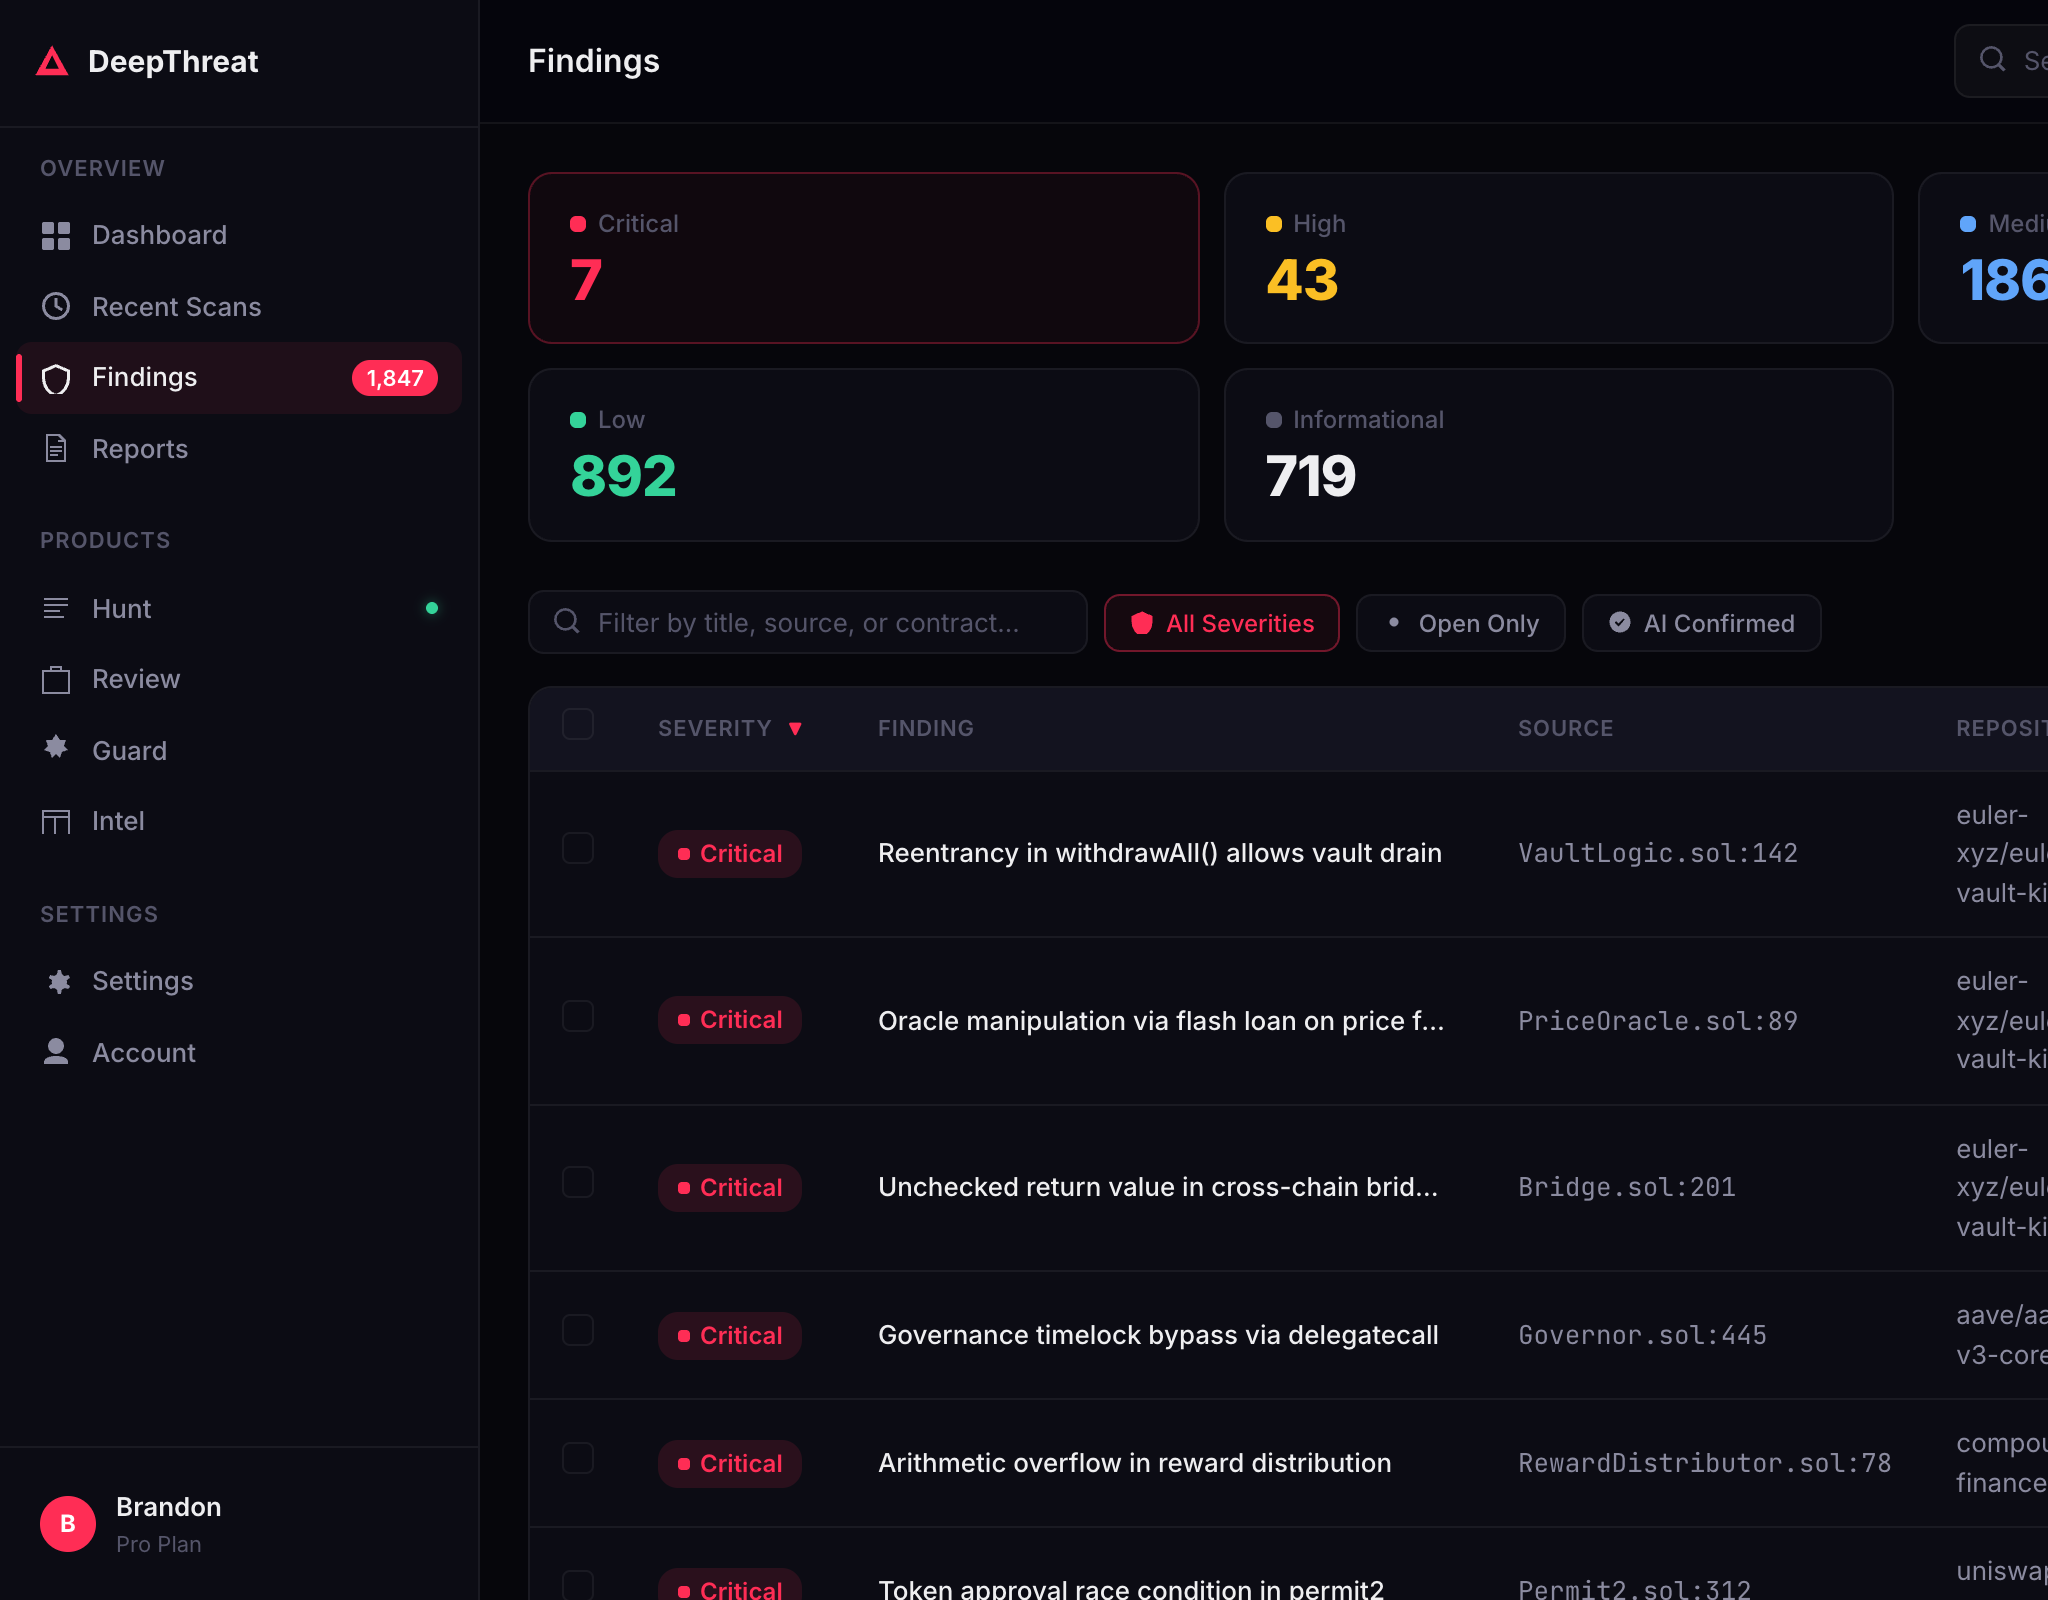Click the Review clipboard icon
Screen dimensions: 2048x1600
click(x=56, y=680)
